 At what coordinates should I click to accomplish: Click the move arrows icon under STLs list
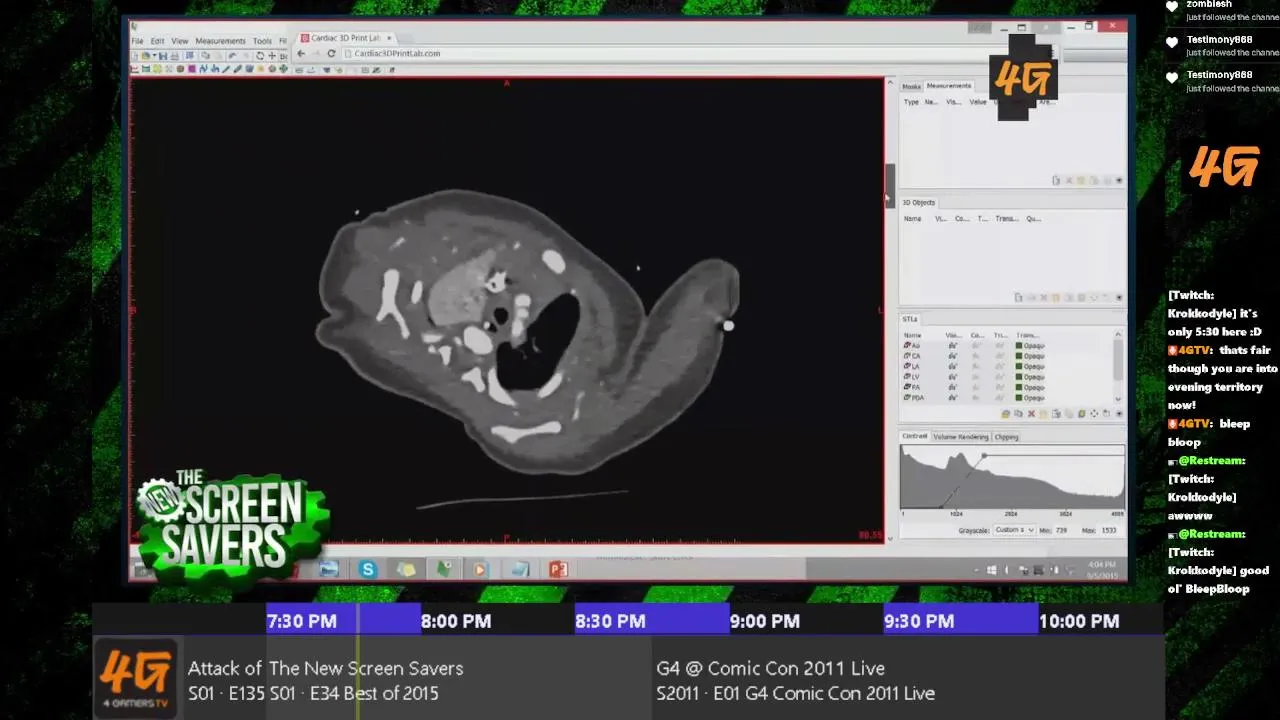1094,414
